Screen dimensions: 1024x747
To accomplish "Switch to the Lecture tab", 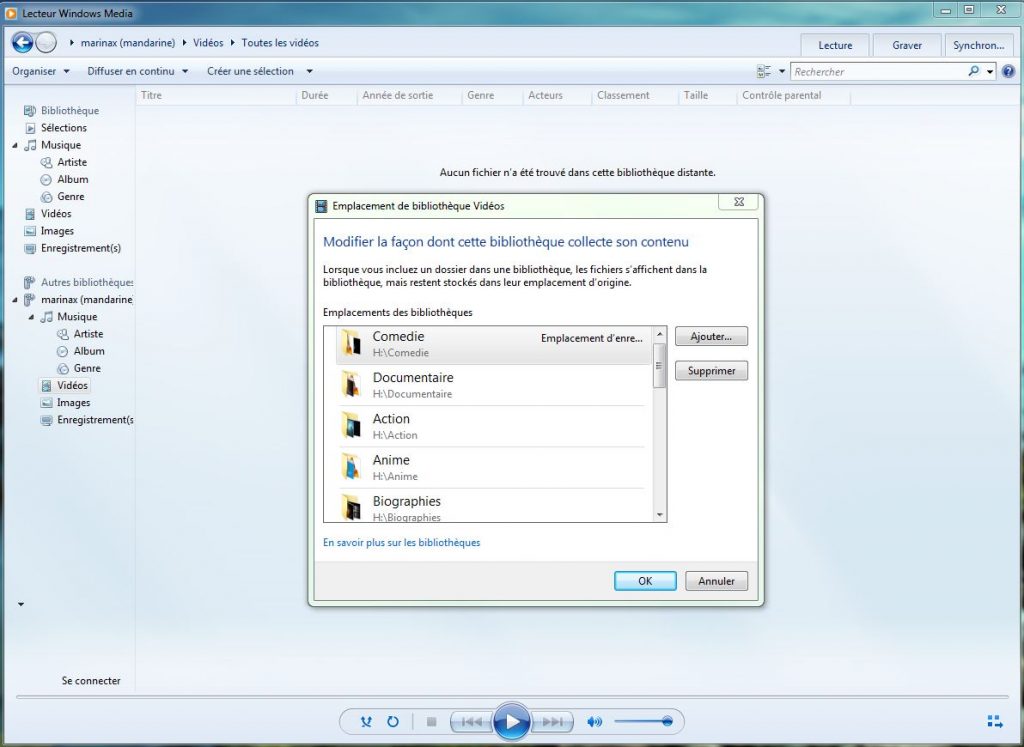I will point(835,45).
